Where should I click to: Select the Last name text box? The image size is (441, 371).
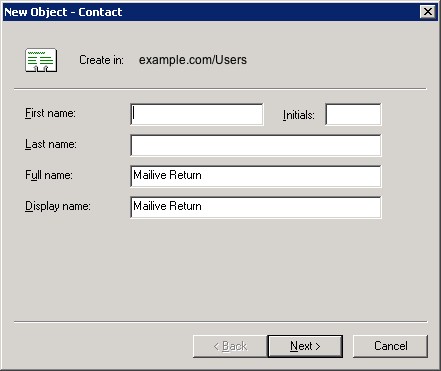256,145
